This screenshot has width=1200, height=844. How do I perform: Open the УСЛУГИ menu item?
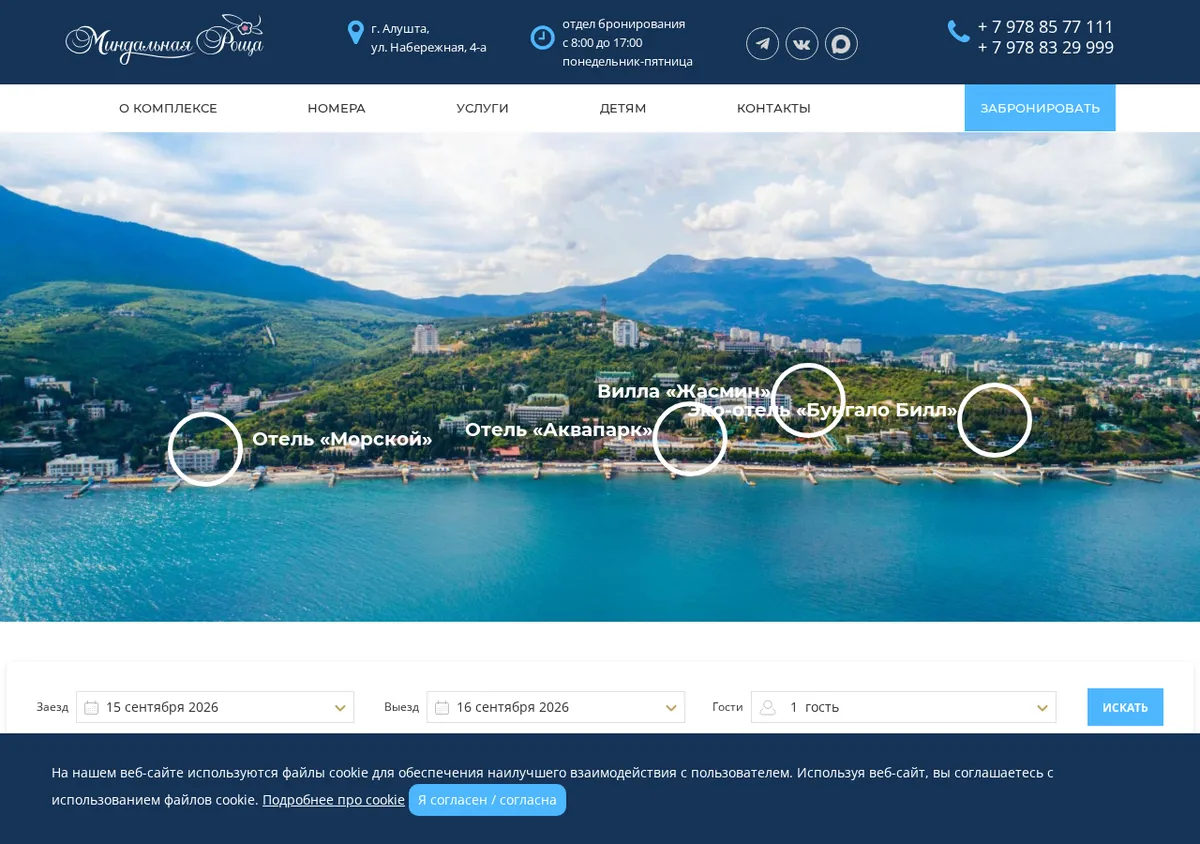[482, 108]
